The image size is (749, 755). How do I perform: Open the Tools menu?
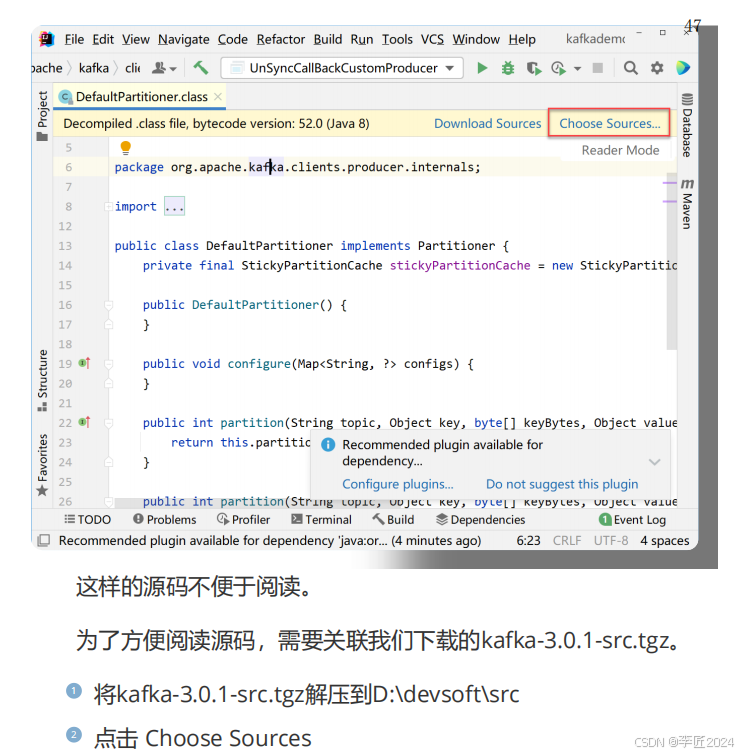click(x=397, y=39)
